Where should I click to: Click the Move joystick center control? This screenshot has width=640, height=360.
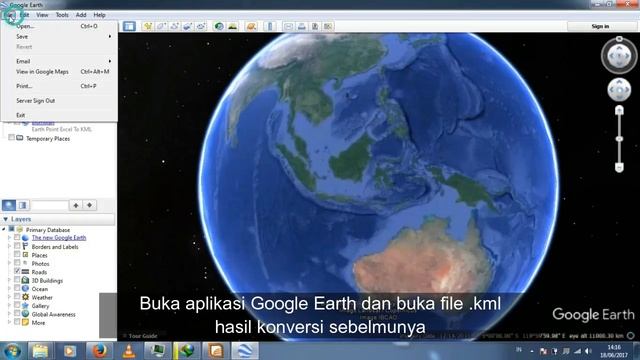click(619, 90)
